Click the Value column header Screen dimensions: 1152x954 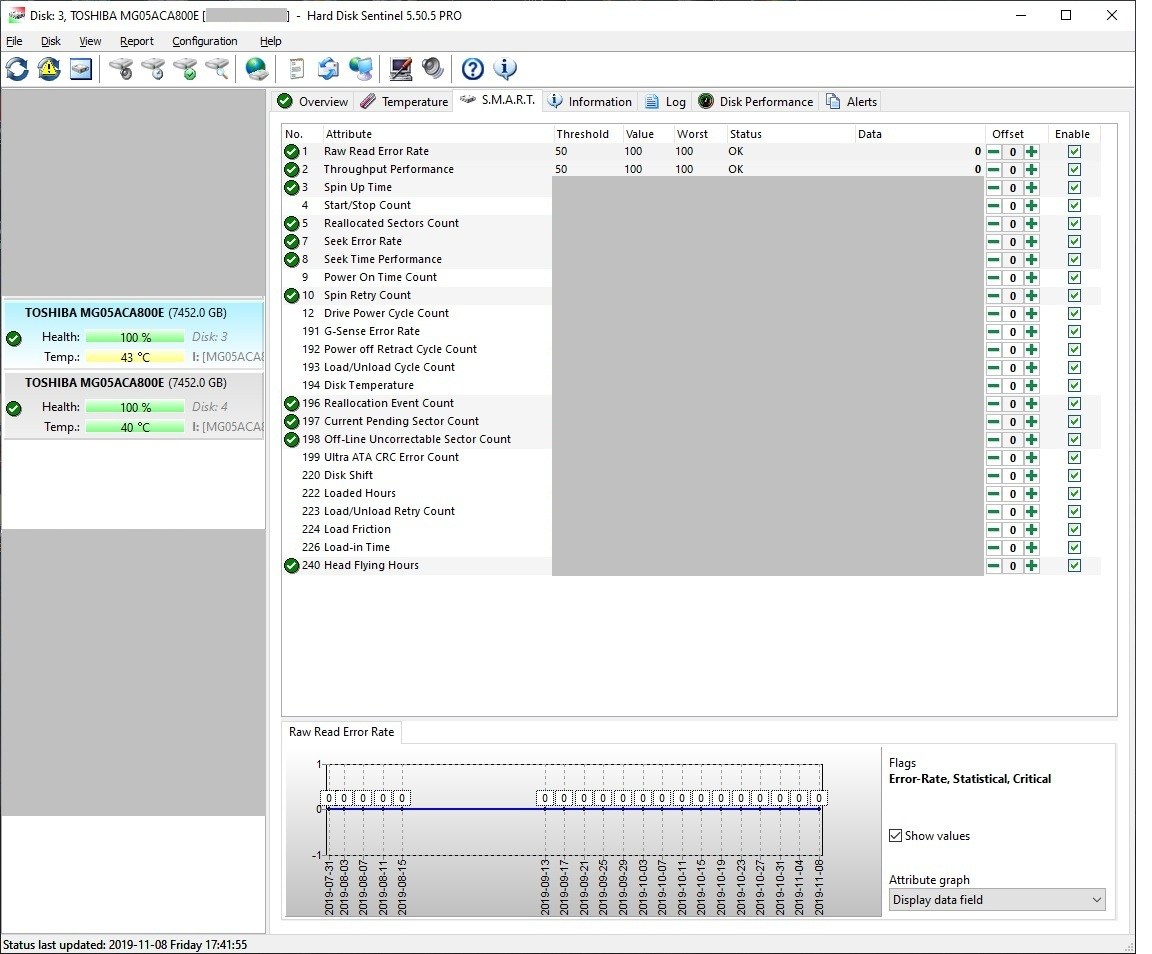click(647, 134)
